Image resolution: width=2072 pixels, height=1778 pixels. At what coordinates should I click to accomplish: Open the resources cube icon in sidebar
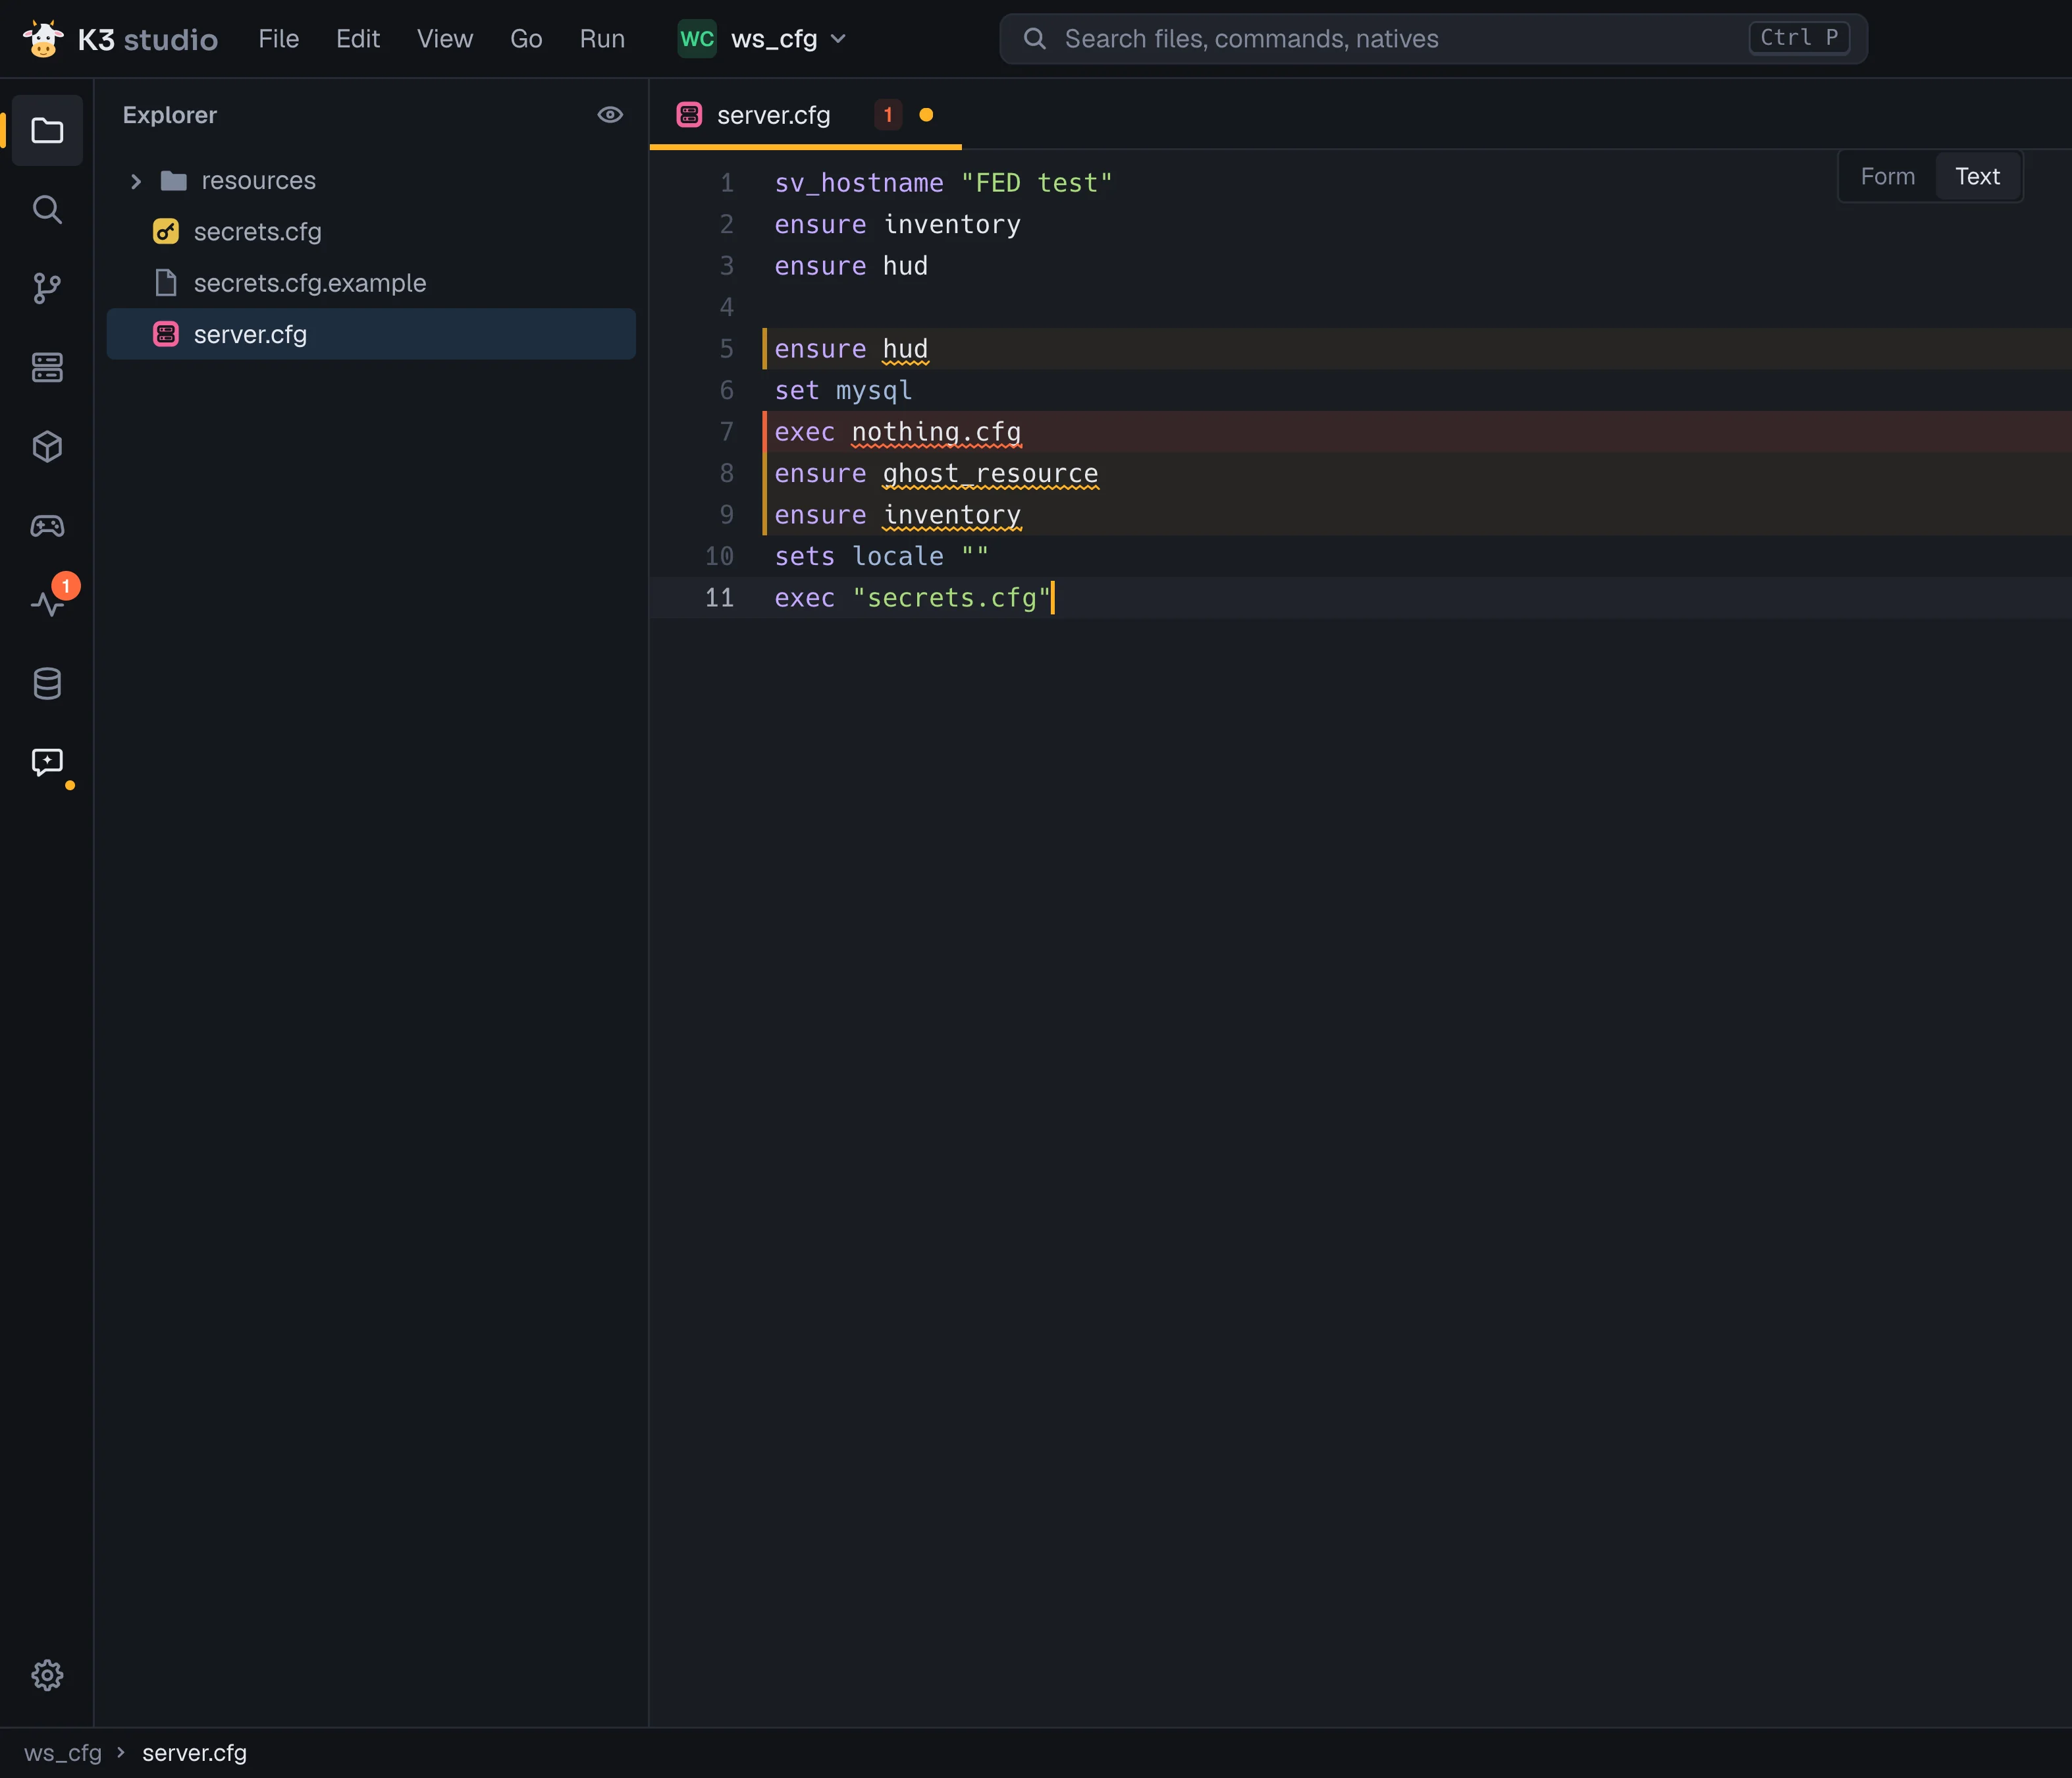pos(47,446)
